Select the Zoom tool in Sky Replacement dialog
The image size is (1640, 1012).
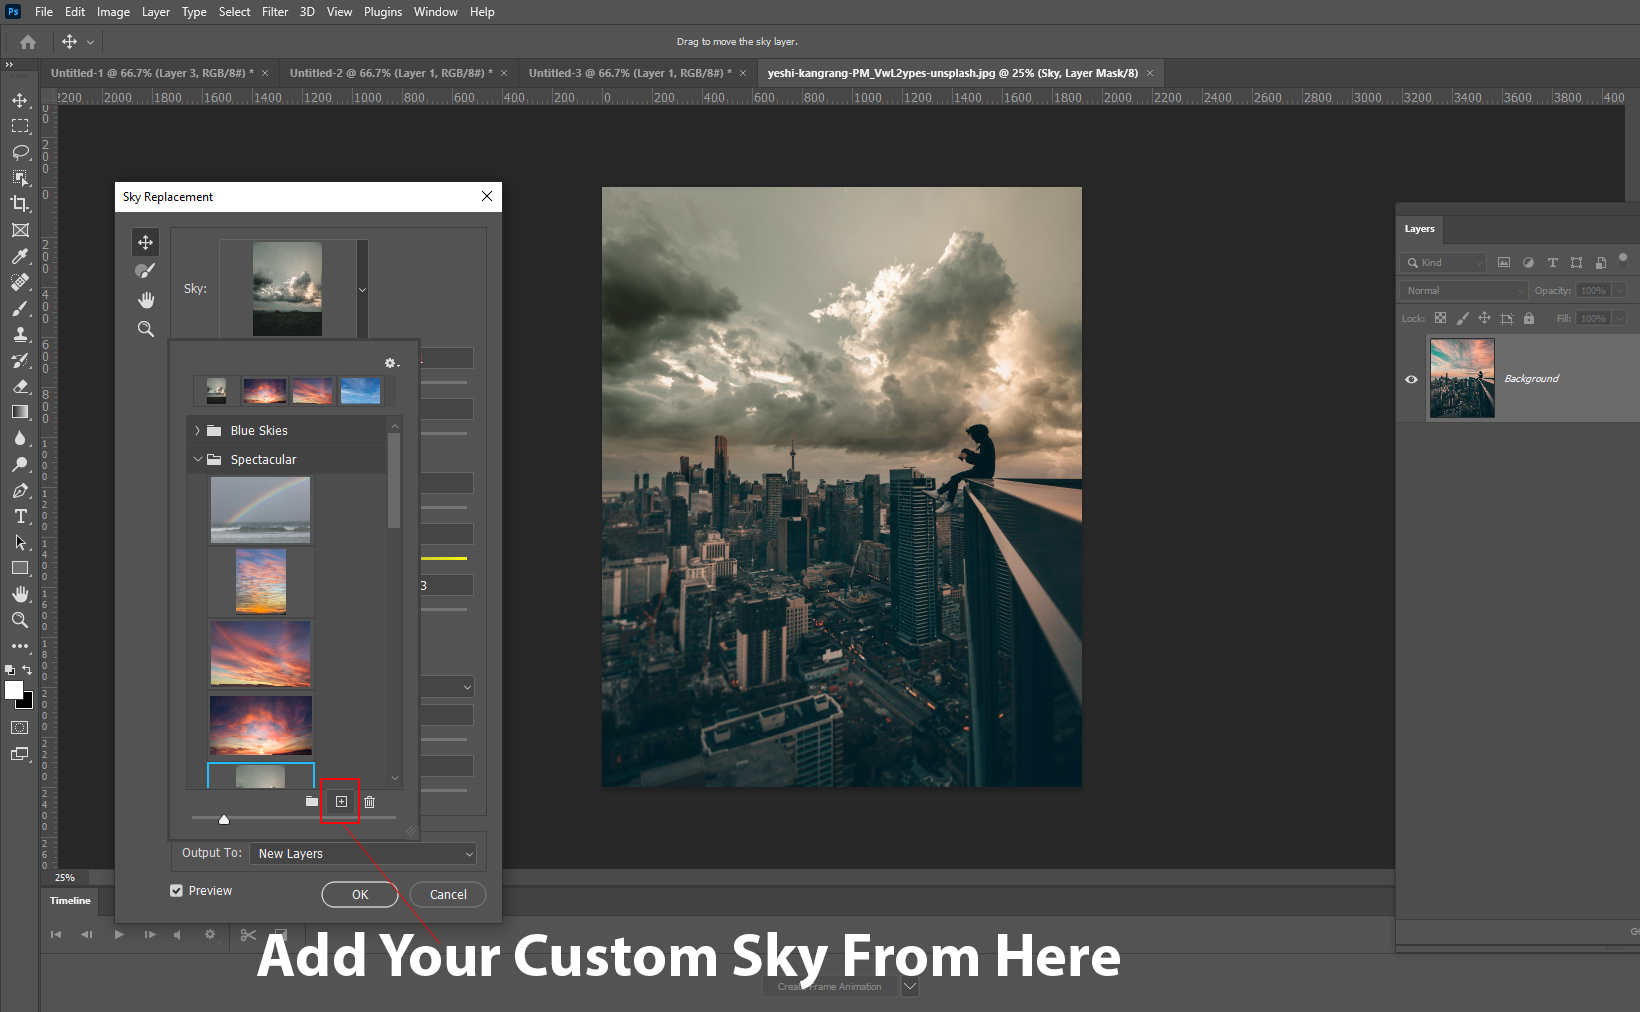(145, 329)
